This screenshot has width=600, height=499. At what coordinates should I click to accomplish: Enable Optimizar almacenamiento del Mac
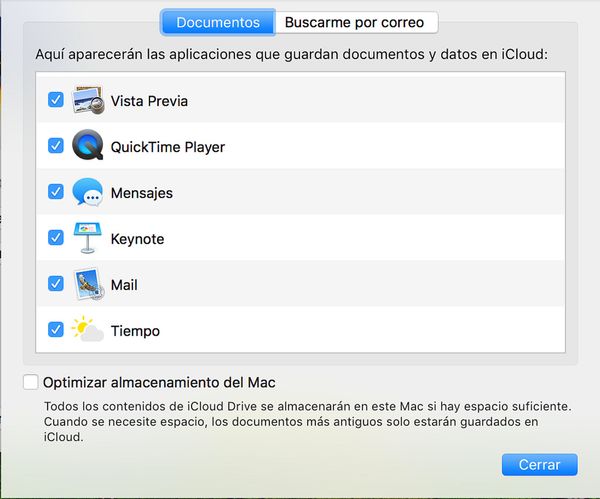pyautogui.click(x=31, y=382)
